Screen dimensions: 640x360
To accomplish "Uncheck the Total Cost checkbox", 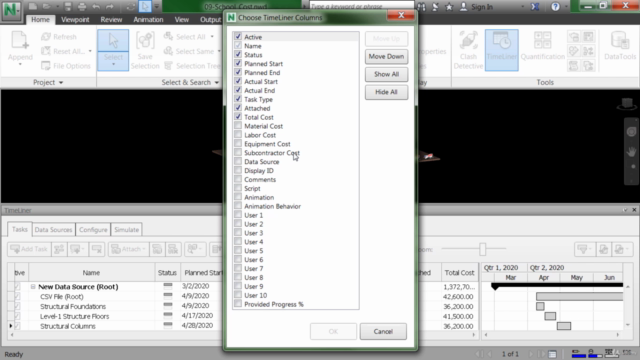I will pyautogui.click(x=238, y=117).
